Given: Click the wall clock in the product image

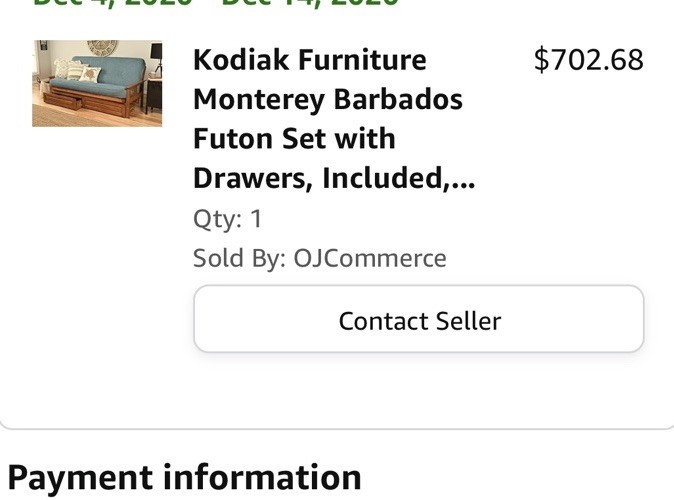Looking at the screenshot, I should pos(102,47).
